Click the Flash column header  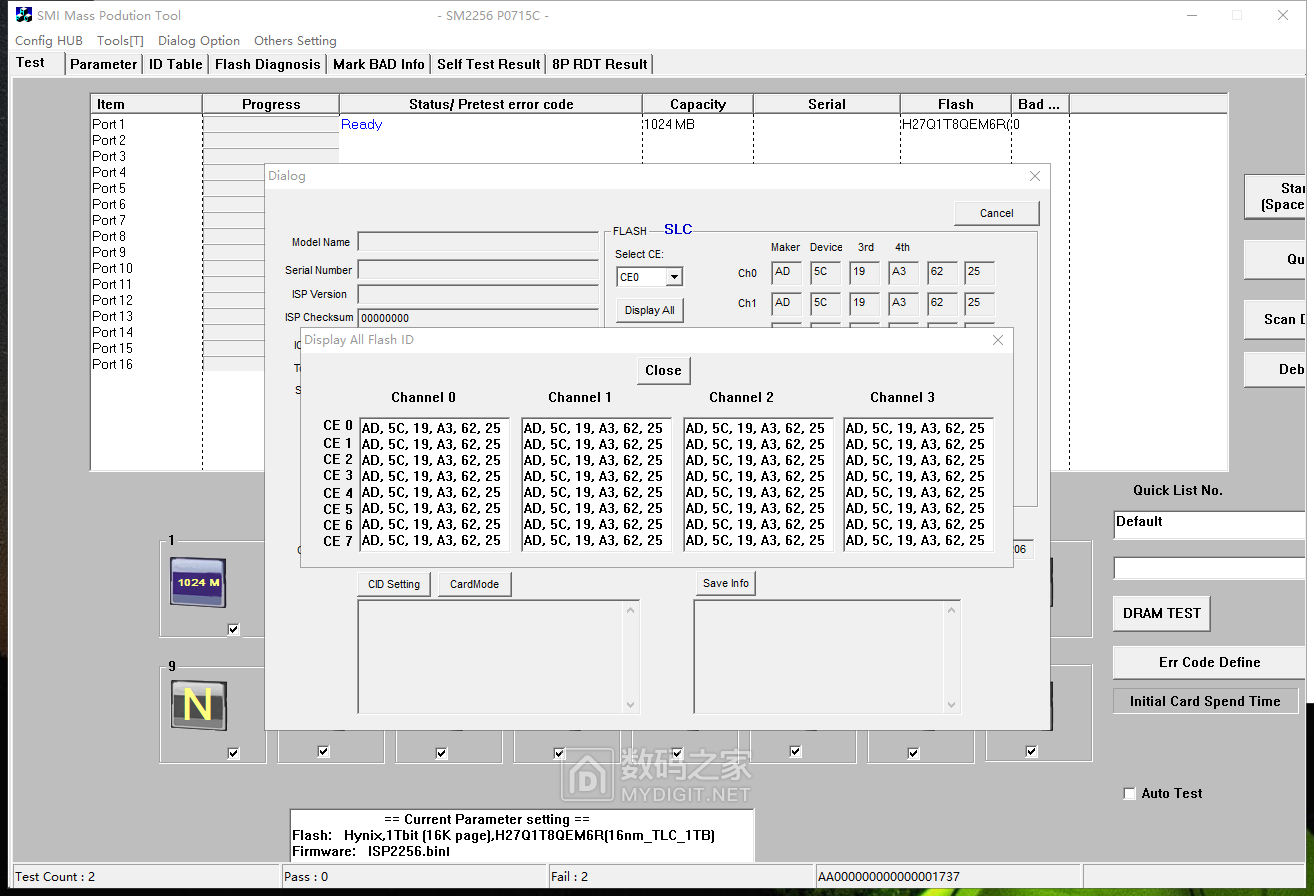click(956, 104)
